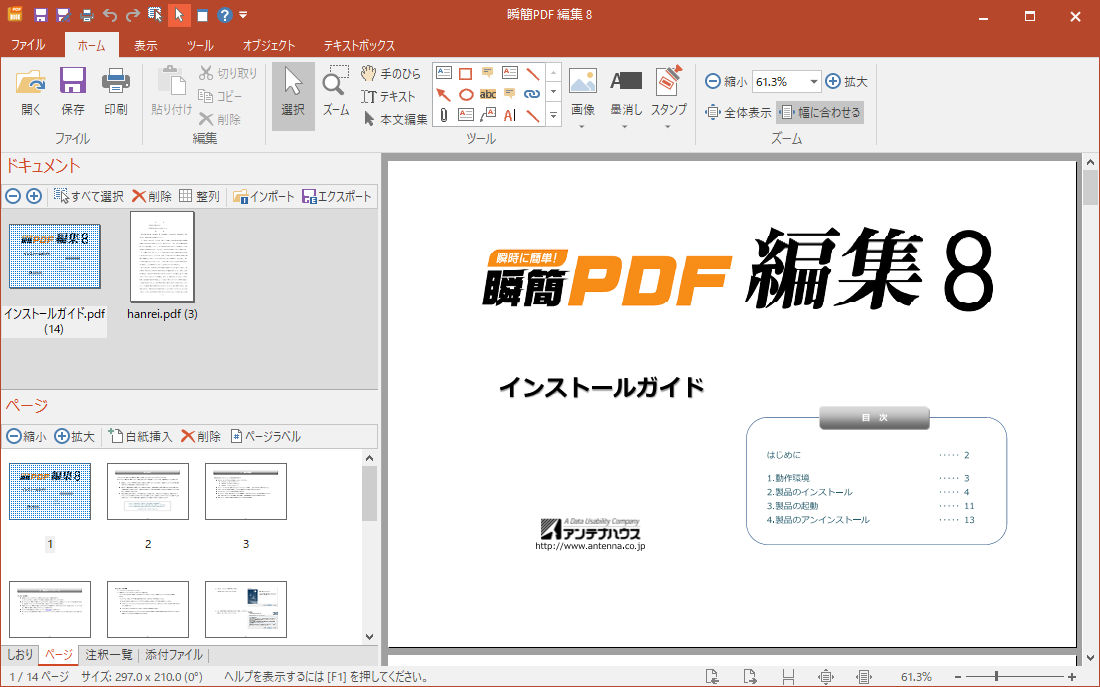This screenshot has width=1100, height=687.
Task: Click 削除 in the page panel toolbar
Action: pos(201,436)
